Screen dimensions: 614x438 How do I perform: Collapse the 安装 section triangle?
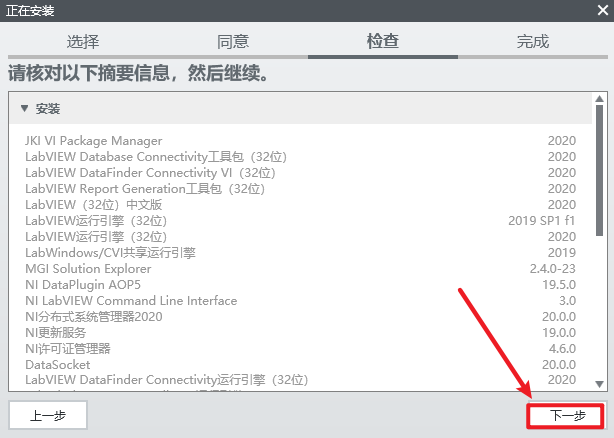pyautogui.click(x=25, y=108)
